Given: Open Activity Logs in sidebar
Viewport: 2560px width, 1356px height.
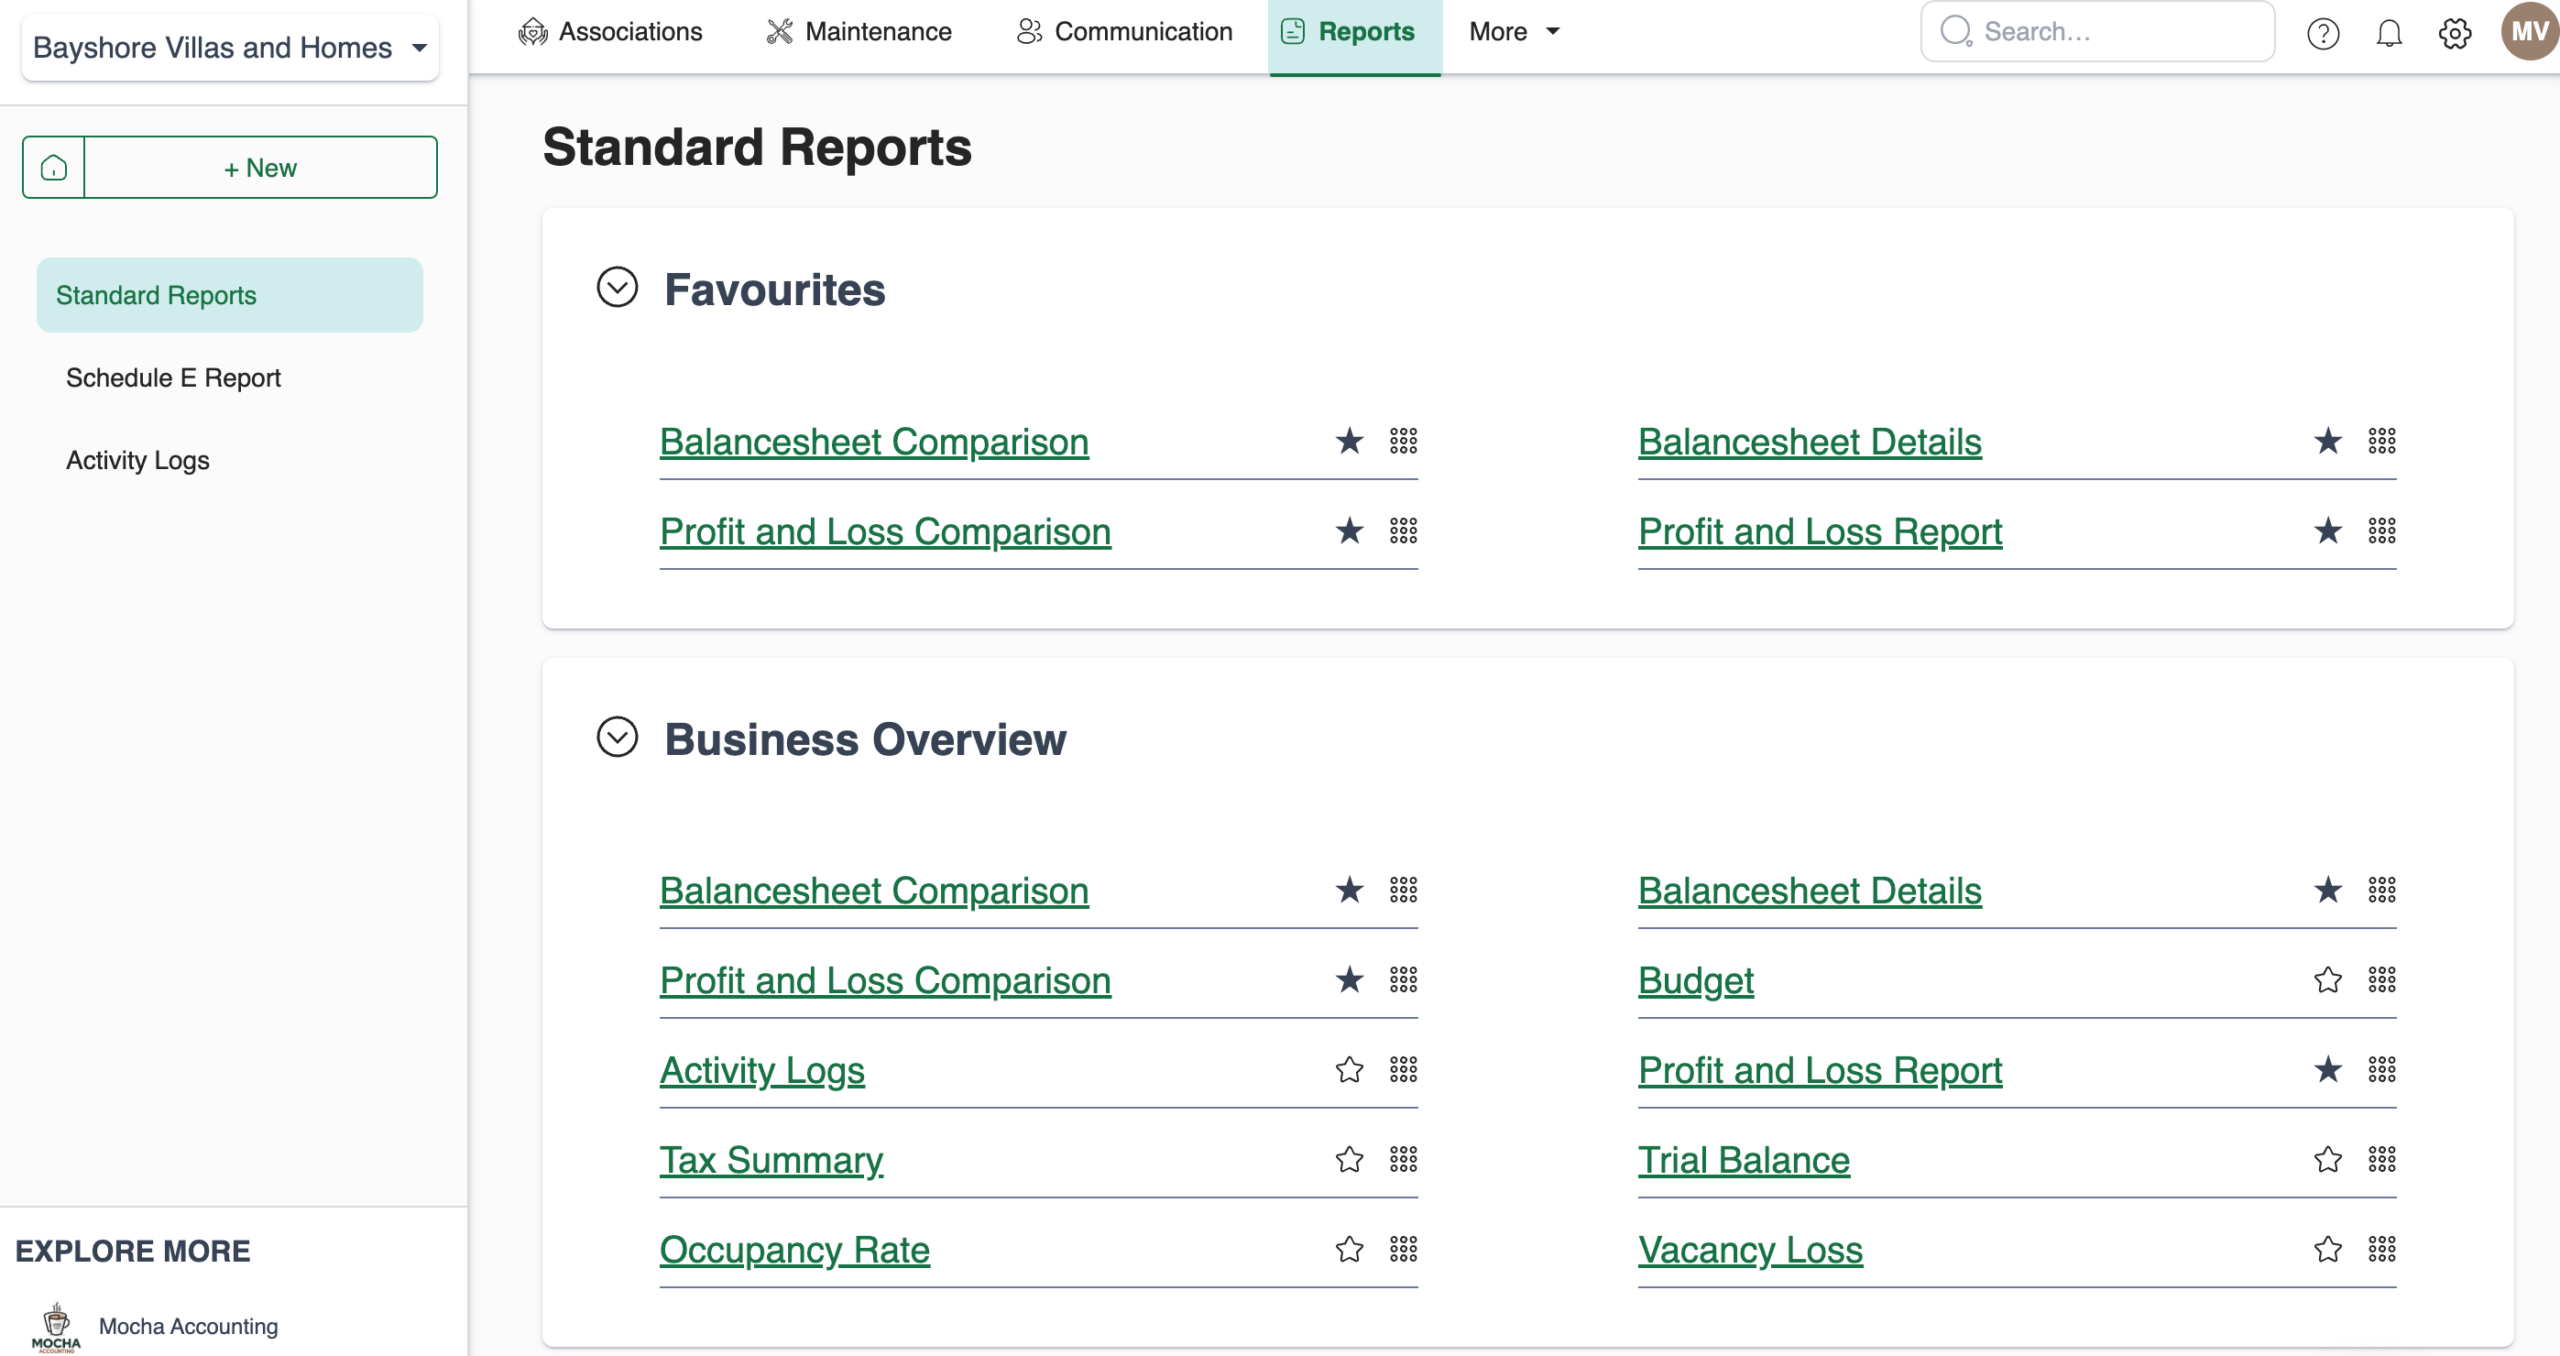Looking at the screenshot, I should [x=138, y=461].
